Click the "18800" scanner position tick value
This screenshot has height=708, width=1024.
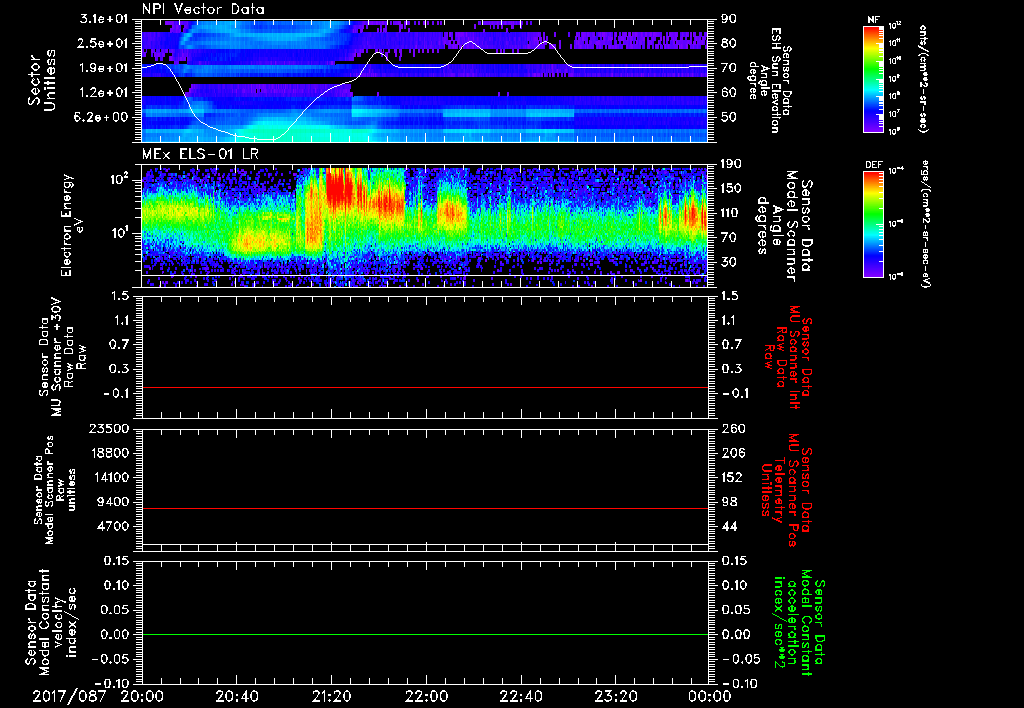(110, 453)
